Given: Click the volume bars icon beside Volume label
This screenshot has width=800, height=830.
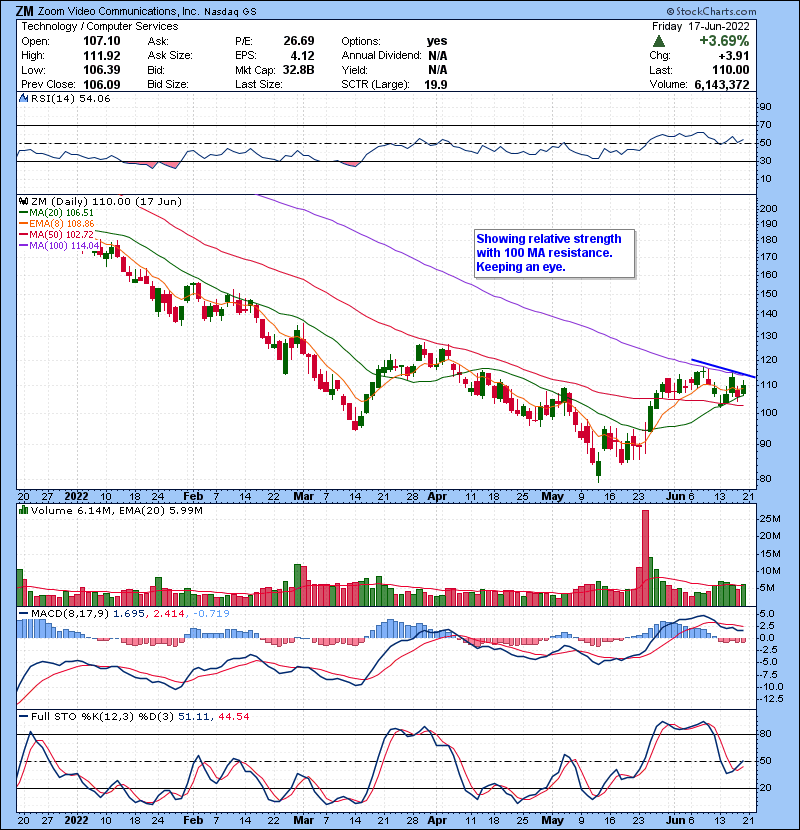Looking at the screenshot, I should pos(23,510).
